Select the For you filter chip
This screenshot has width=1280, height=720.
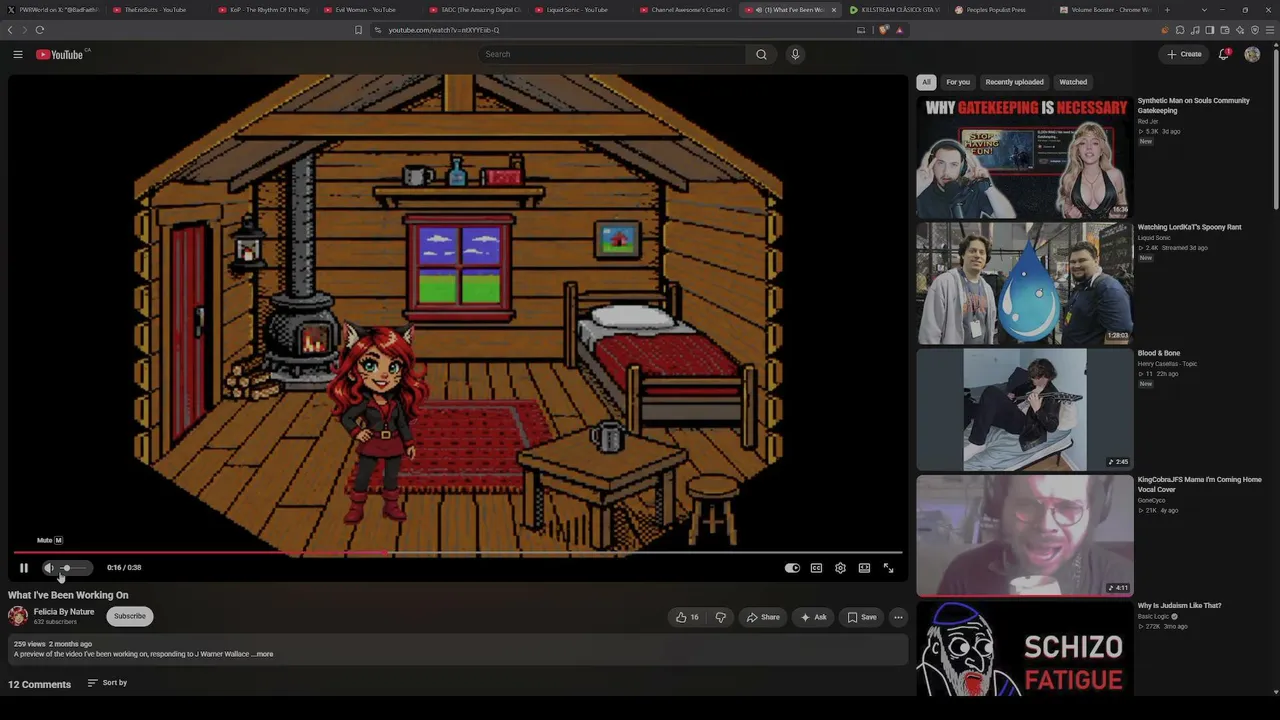[x=958, y=82]
